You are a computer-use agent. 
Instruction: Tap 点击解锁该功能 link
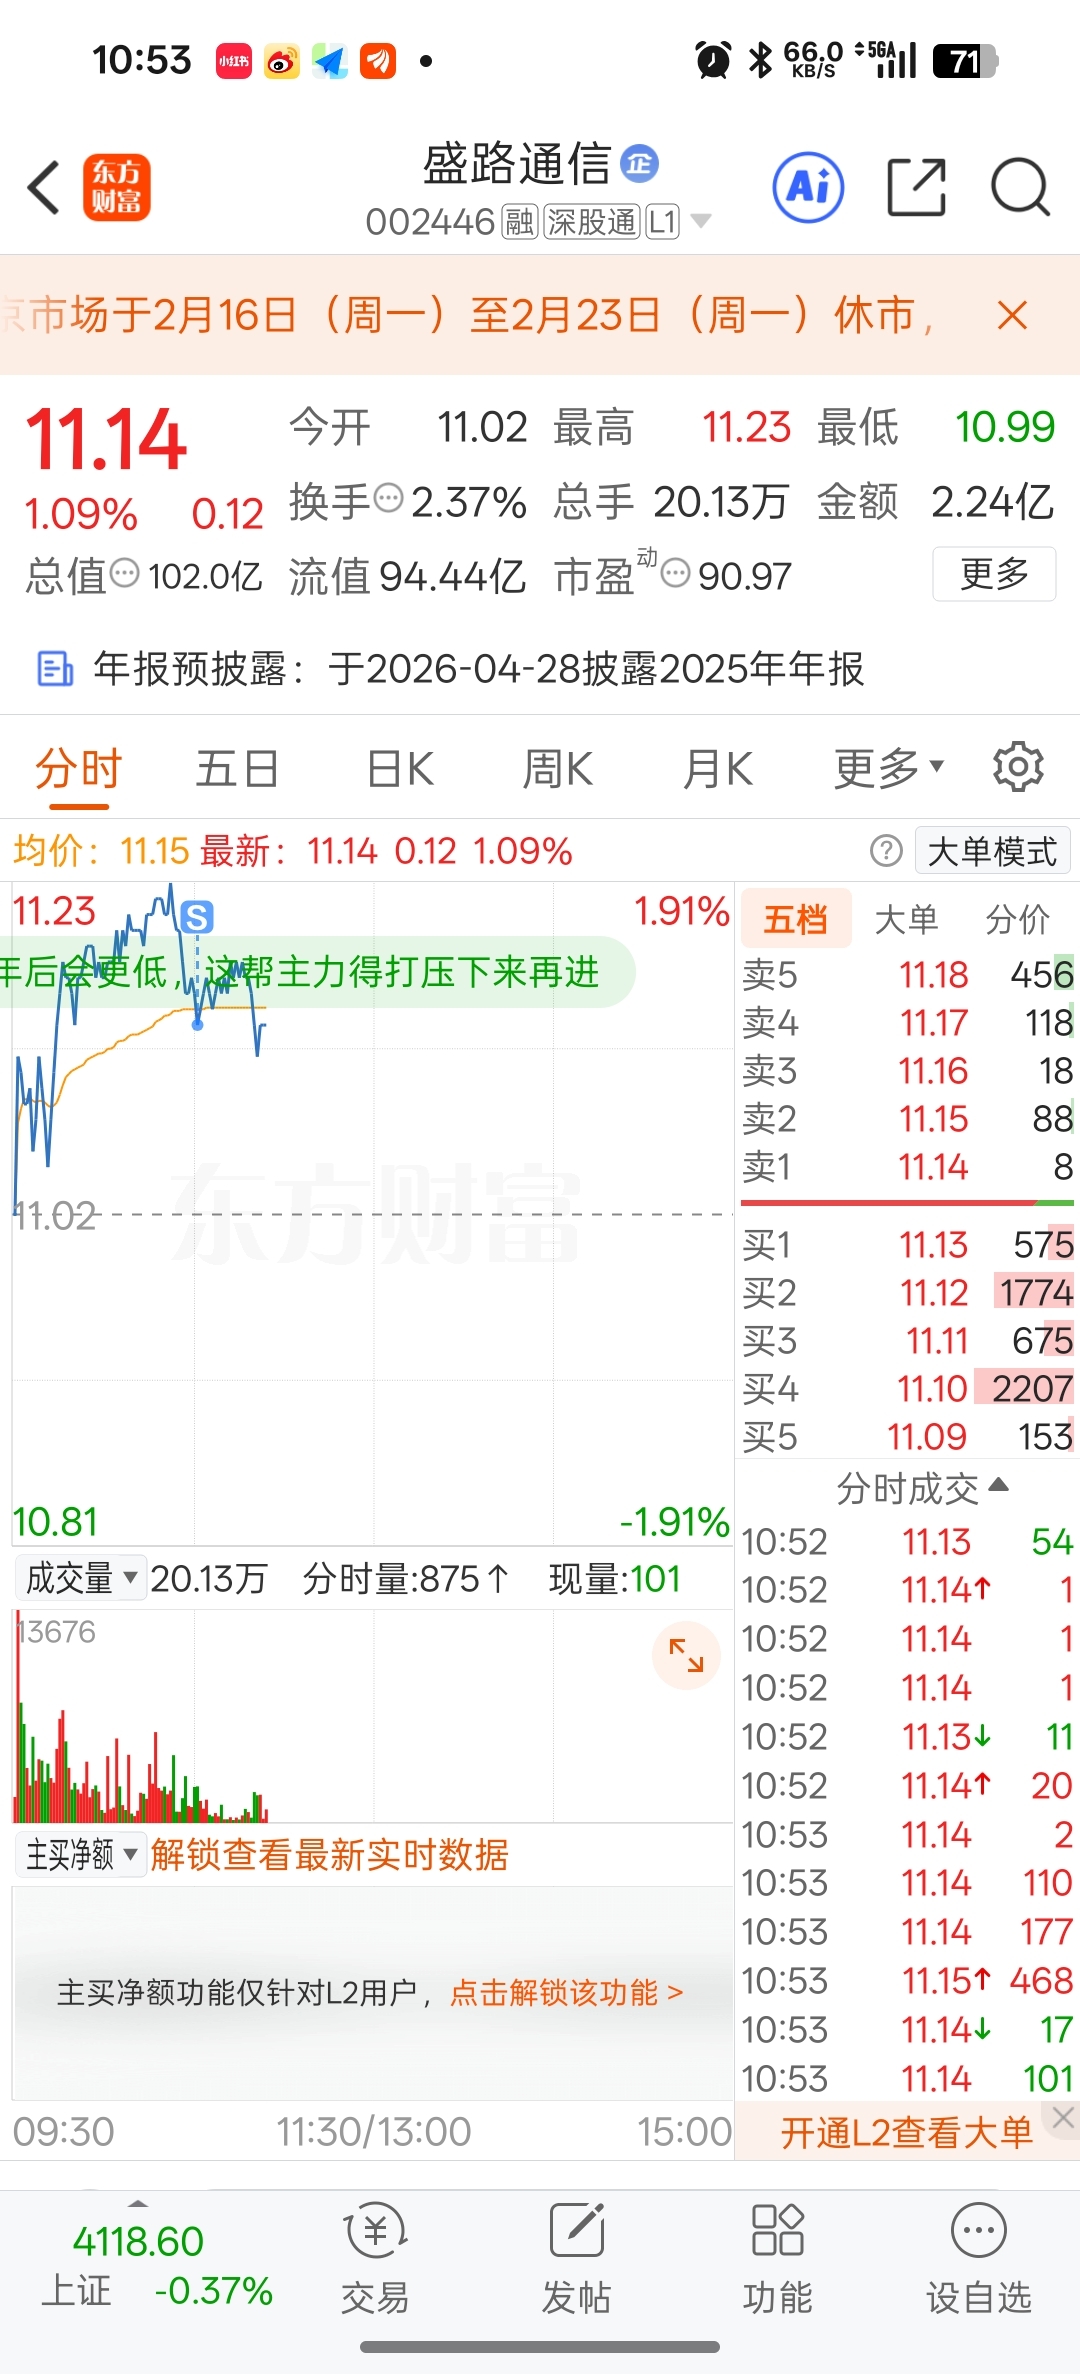click(566, 1992)
